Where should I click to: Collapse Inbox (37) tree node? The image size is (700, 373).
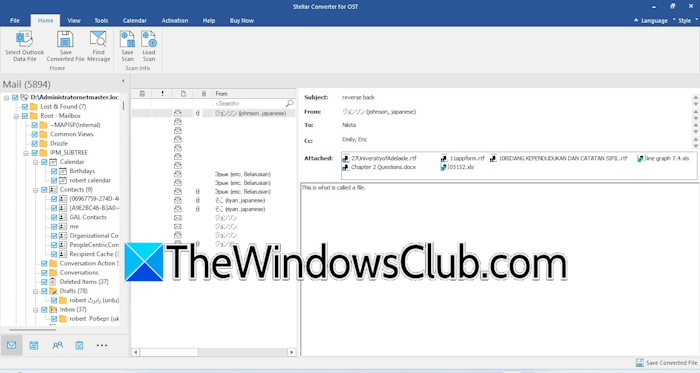point(36,310)
